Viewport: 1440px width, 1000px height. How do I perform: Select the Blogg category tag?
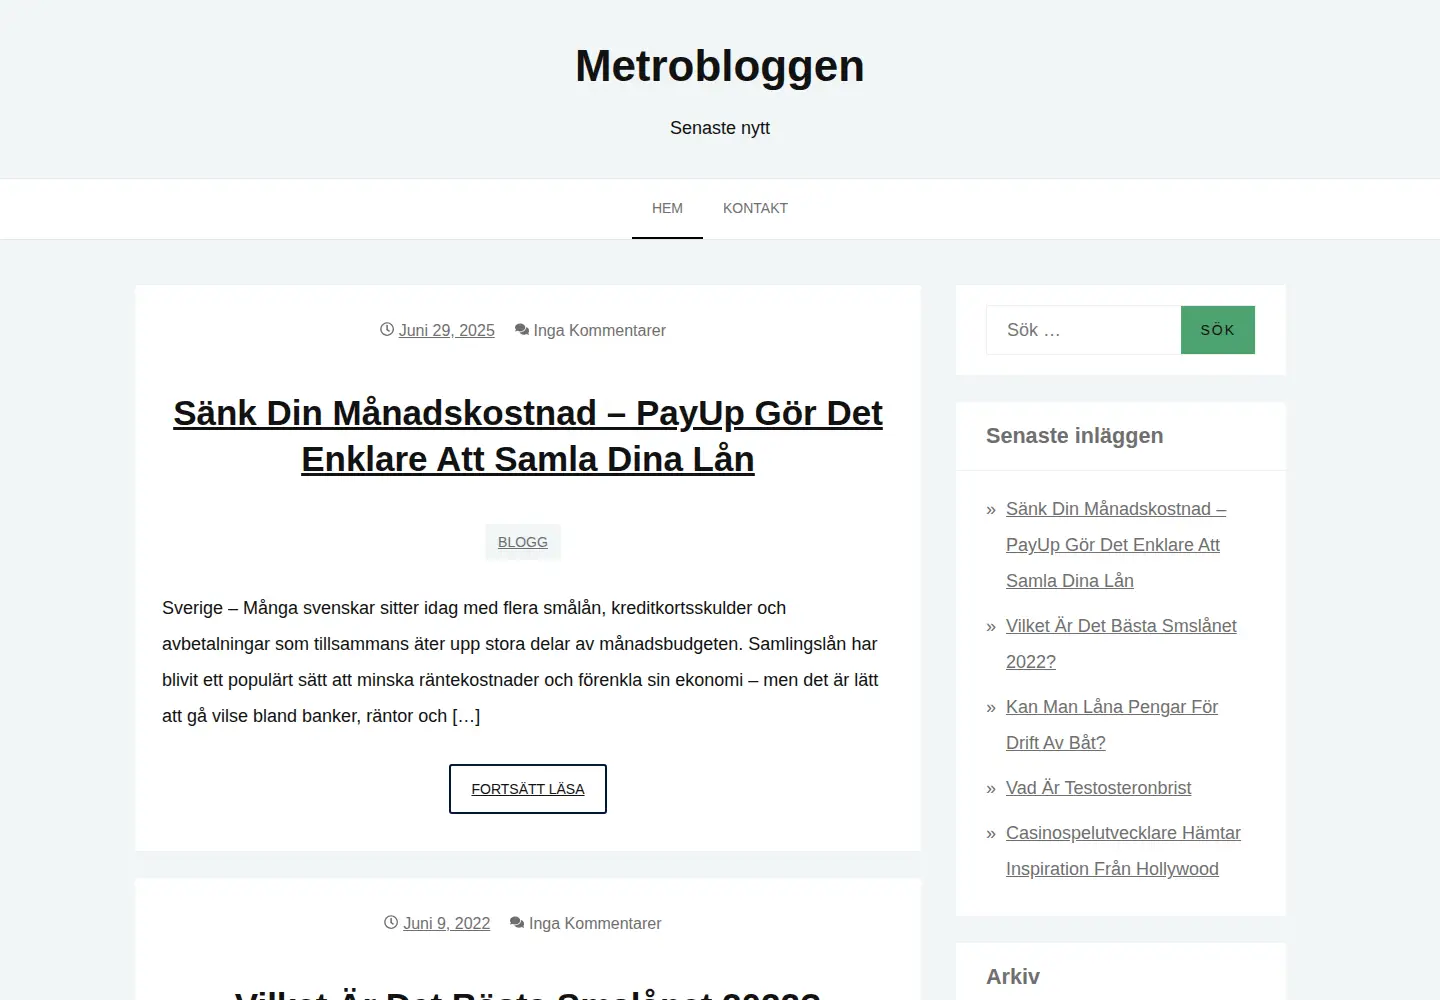[x=523, y=542]
